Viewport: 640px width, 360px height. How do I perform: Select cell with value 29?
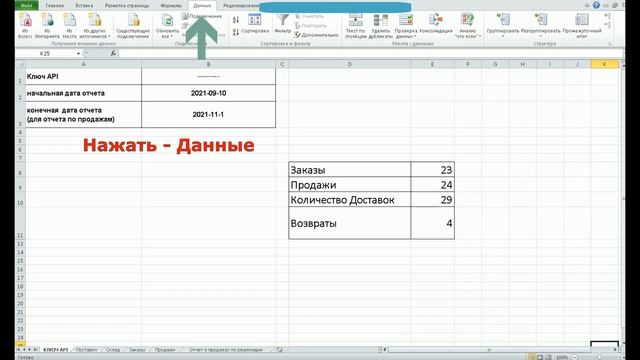433,200
